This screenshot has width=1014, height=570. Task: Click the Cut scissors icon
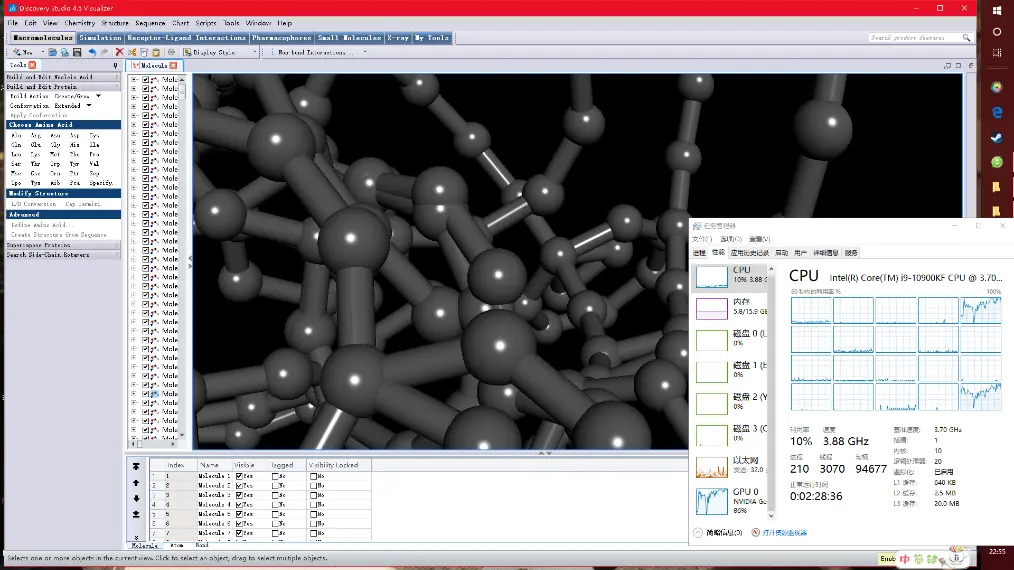(x=132, y=52)
